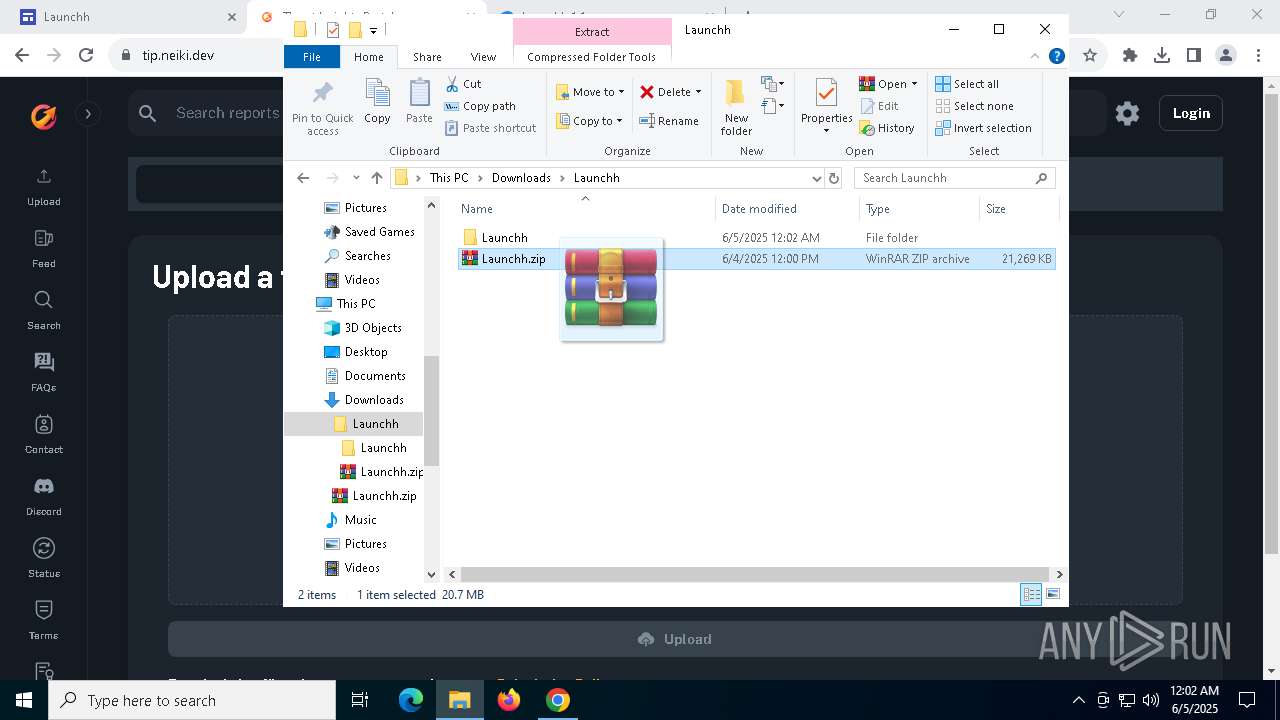Click Downloads in address breadcrumb
Screen dimensions: 1280x720
point(521,178)
